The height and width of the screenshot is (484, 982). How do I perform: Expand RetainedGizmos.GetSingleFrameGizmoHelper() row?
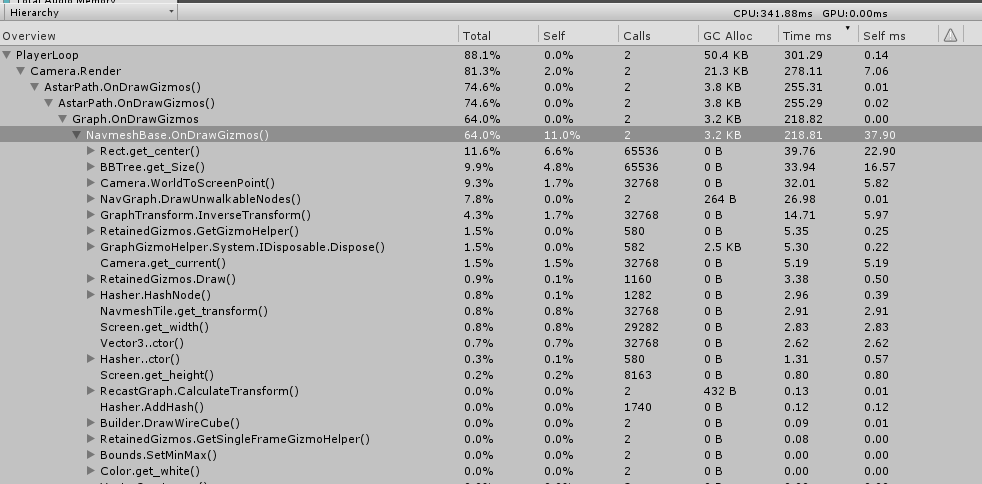pos(91,439)
